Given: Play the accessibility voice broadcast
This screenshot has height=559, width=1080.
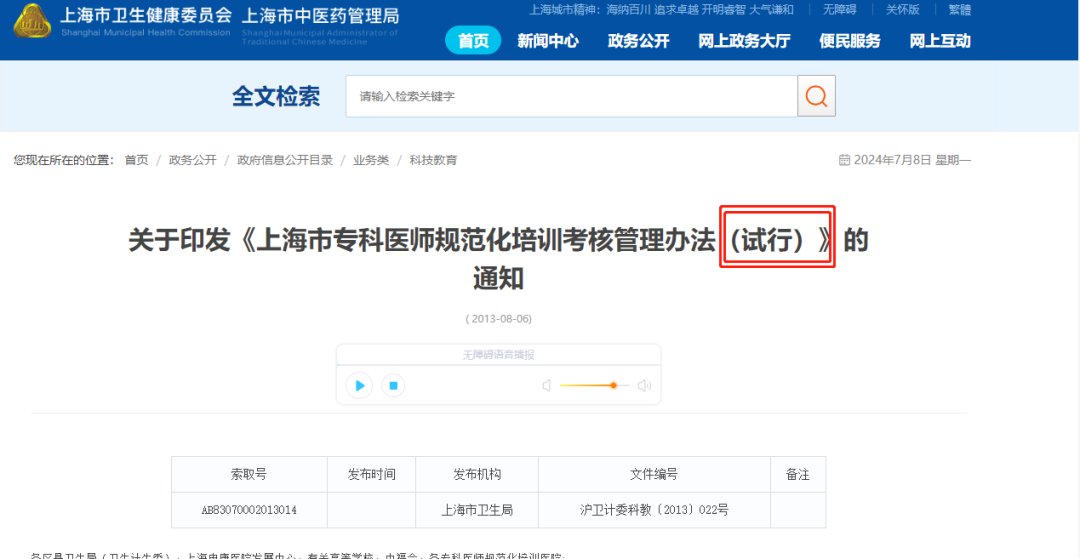Looking at the screenshot, I should (x=360, y=386).
